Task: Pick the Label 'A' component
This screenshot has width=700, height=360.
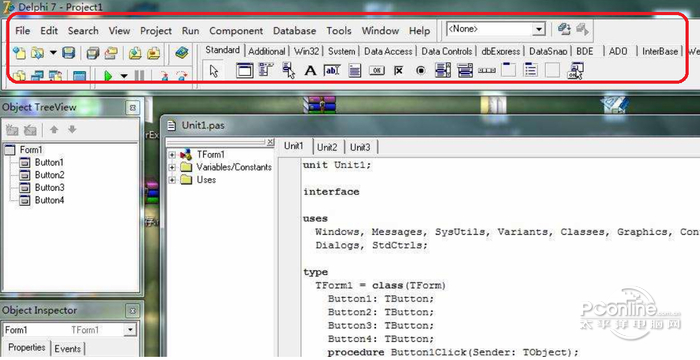Action: click(x=310, y=70)
